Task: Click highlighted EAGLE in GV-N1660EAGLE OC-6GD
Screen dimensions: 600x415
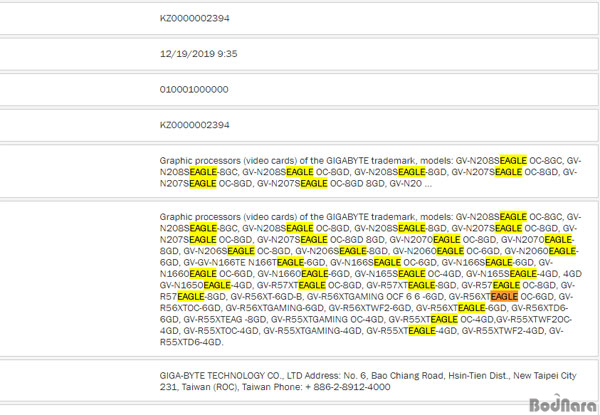Action: coord(203,274)
